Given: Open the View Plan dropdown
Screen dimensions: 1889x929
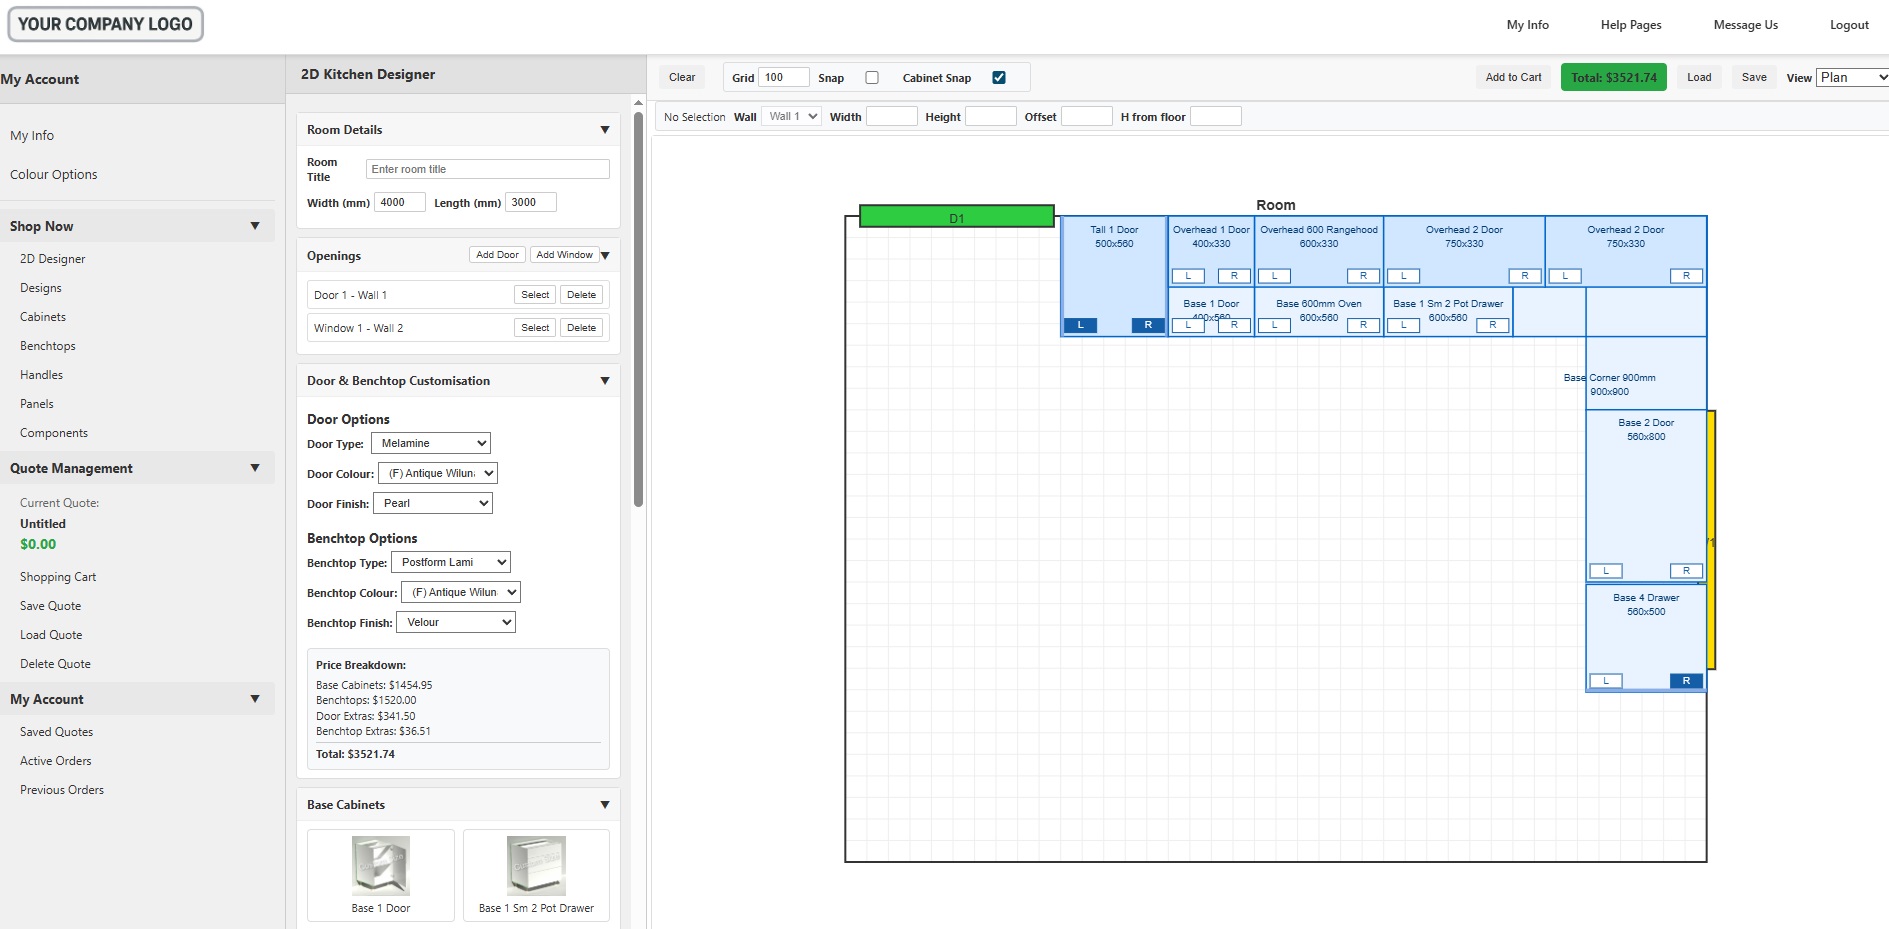Looking at the screenshot, I should (1852, 78).
